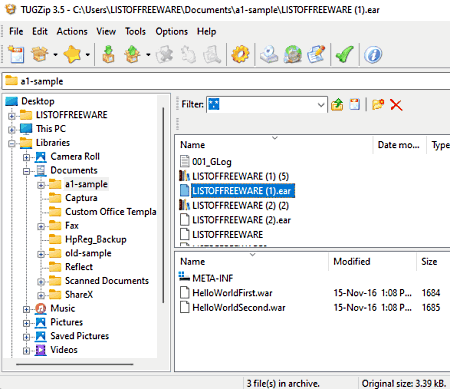450x389 pixels.
Task: Open the Options menu
Action: 171,31
